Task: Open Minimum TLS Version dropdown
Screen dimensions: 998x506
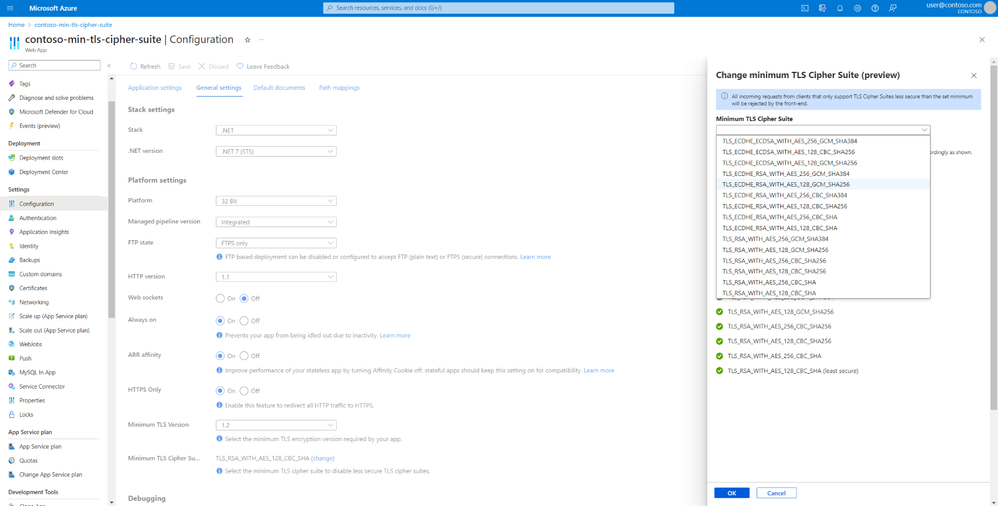Action: [x=276, y=425]
